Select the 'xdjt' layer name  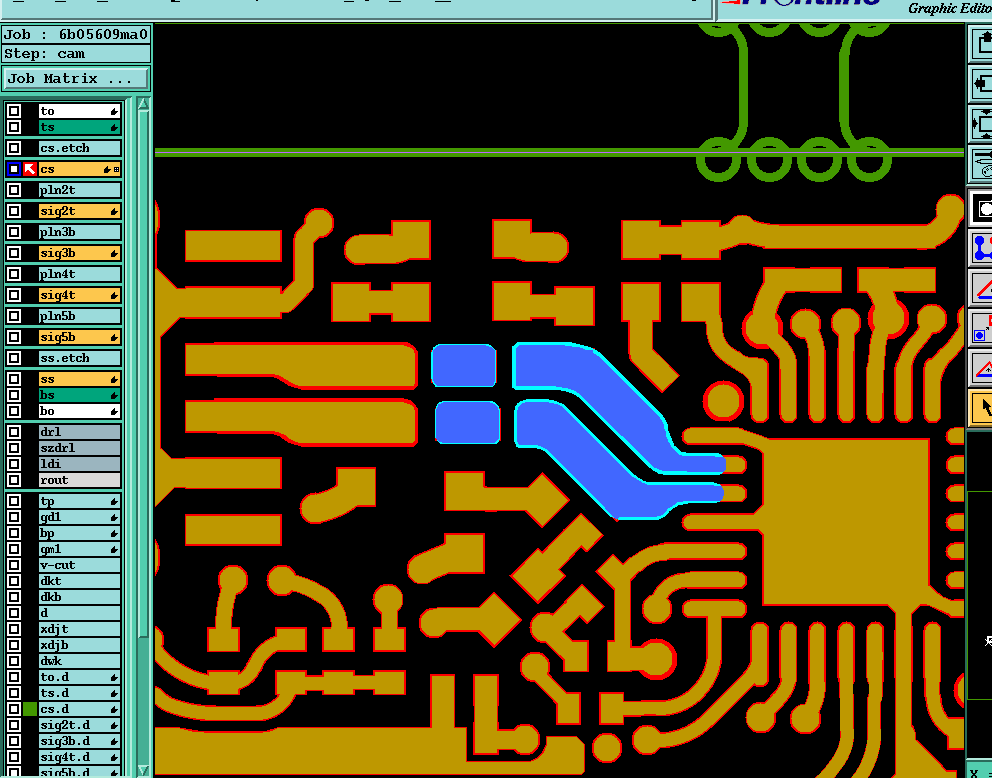(80, 629)
